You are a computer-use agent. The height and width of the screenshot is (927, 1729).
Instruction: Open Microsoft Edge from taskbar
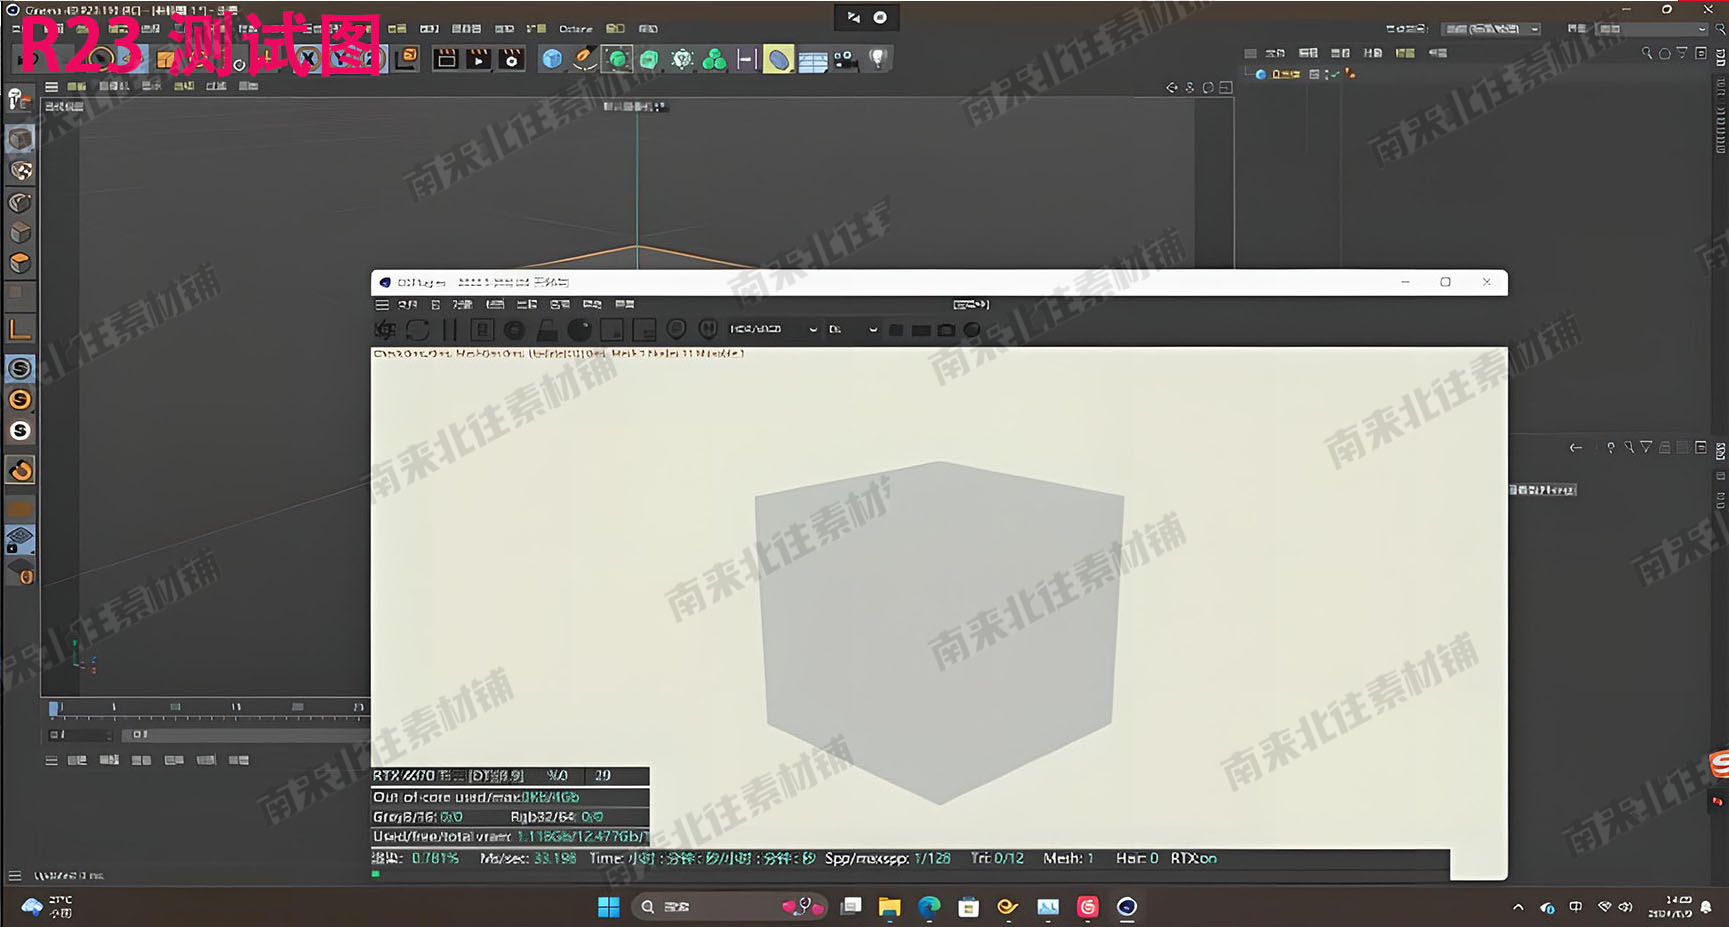[929, 907]
